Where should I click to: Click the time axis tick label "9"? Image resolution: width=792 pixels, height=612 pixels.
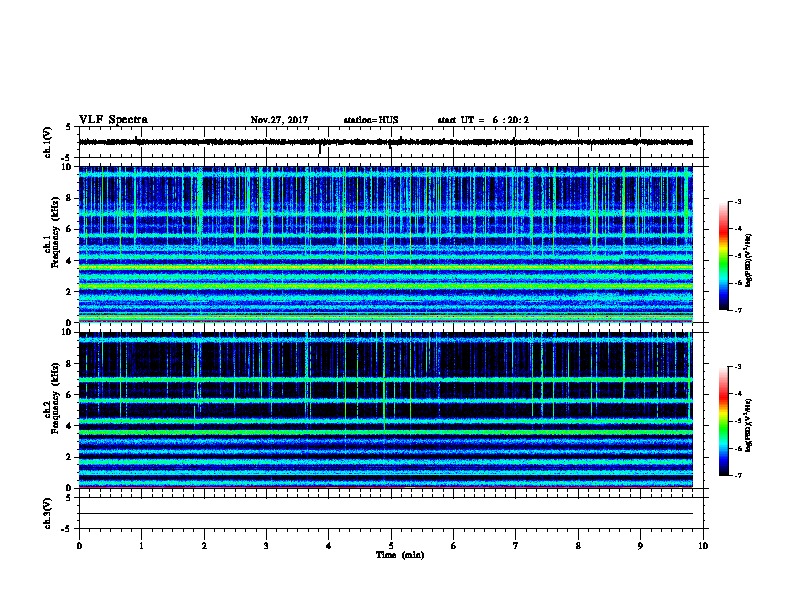[640, 546]
